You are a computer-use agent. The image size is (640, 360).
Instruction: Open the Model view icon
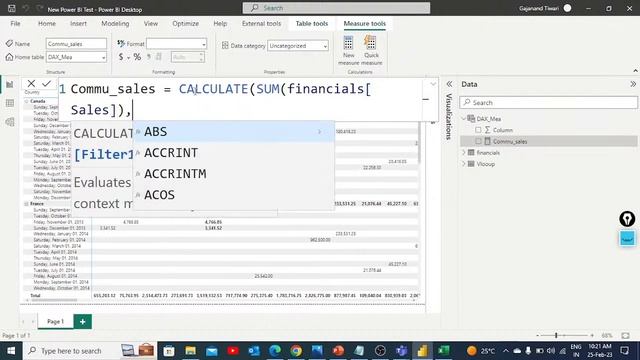10,122
